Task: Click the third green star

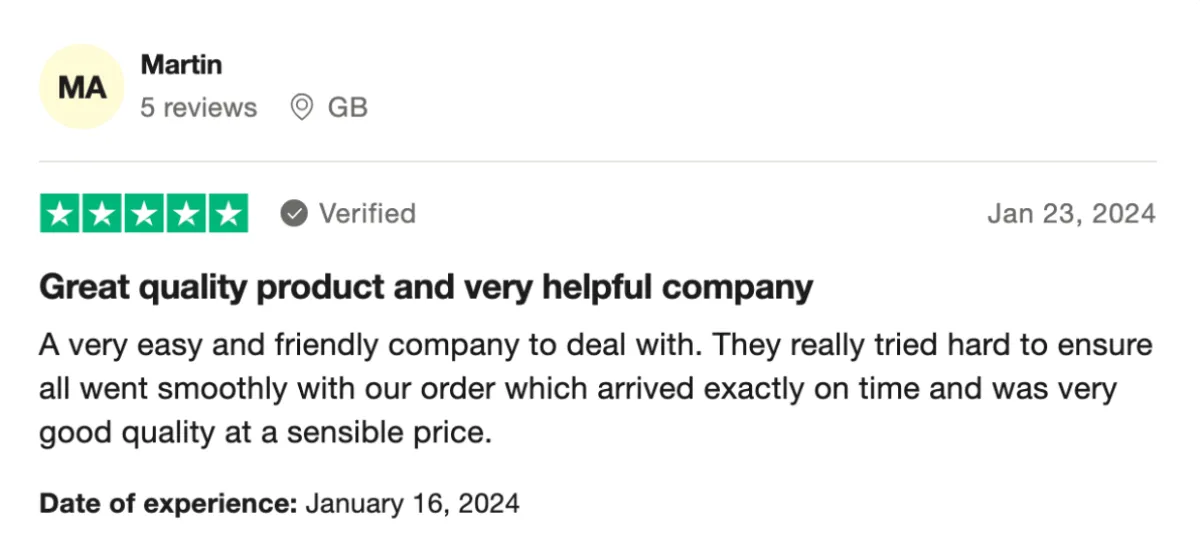Action: 145,213
